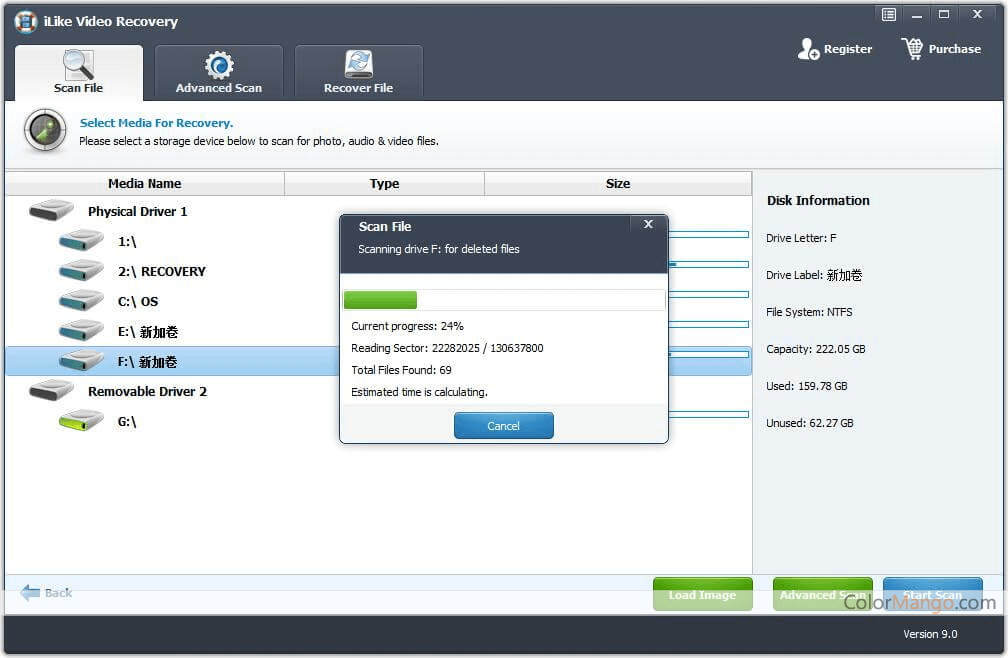Cancel the running scan

tap(503, 425)
